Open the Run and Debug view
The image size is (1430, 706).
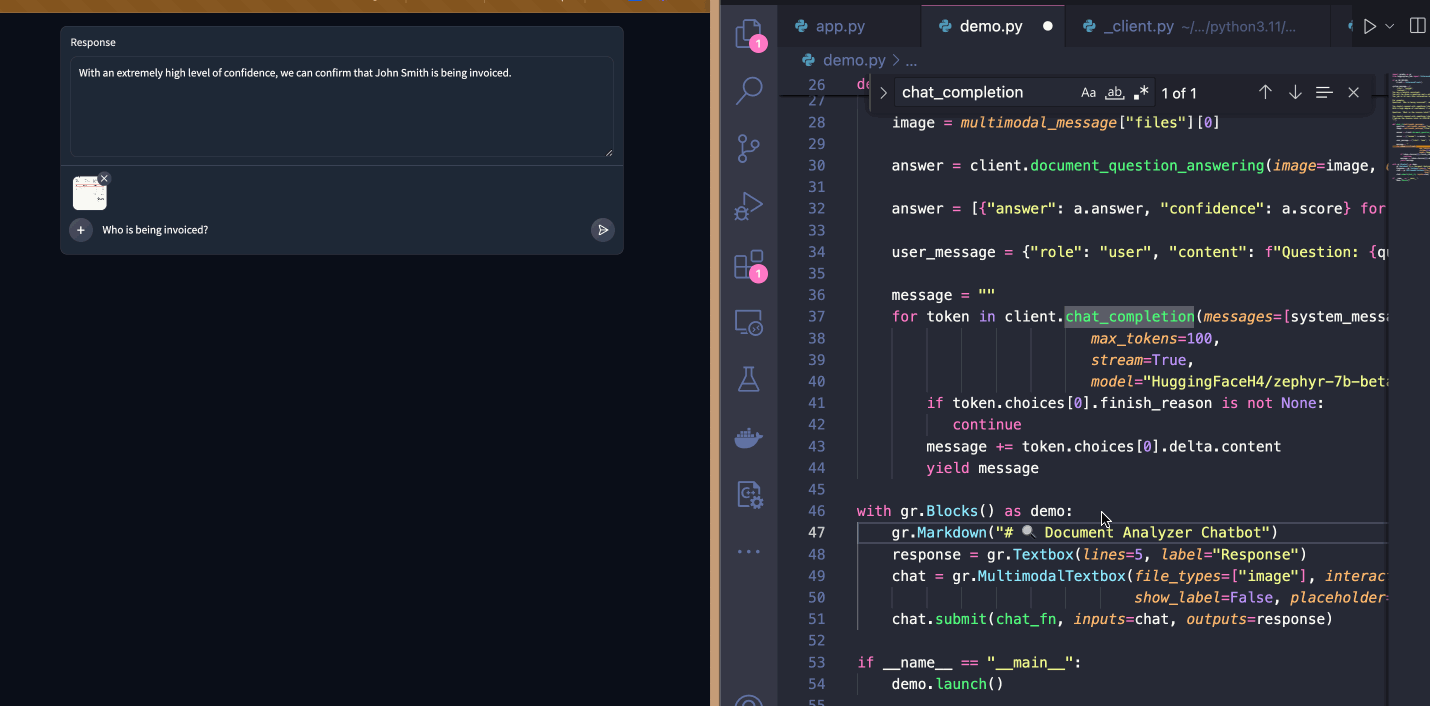point(748,206)
